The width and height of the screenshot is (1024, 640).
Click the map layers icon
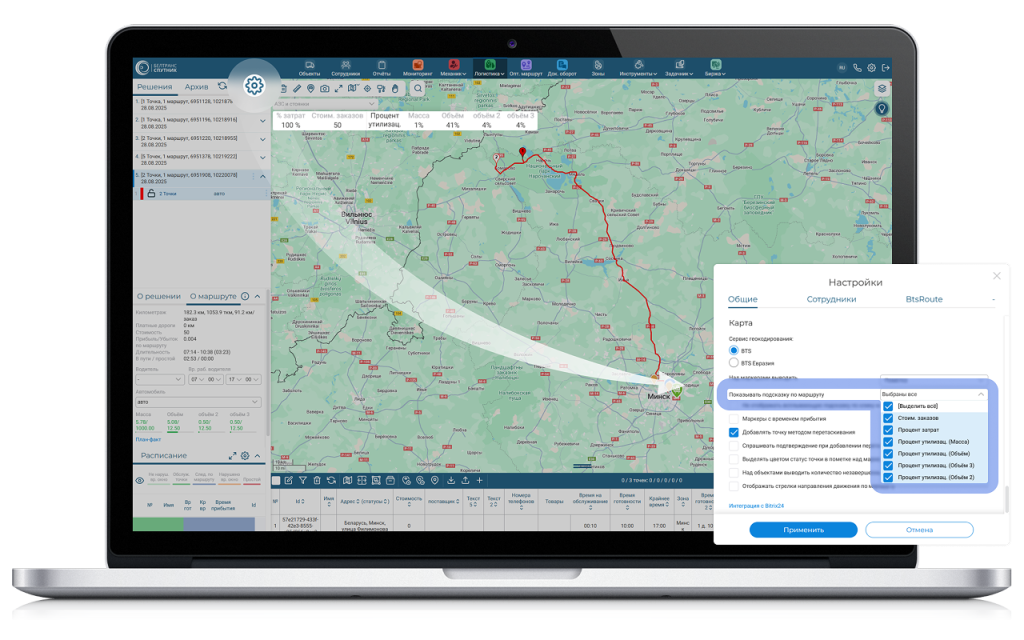click(882, 88)
